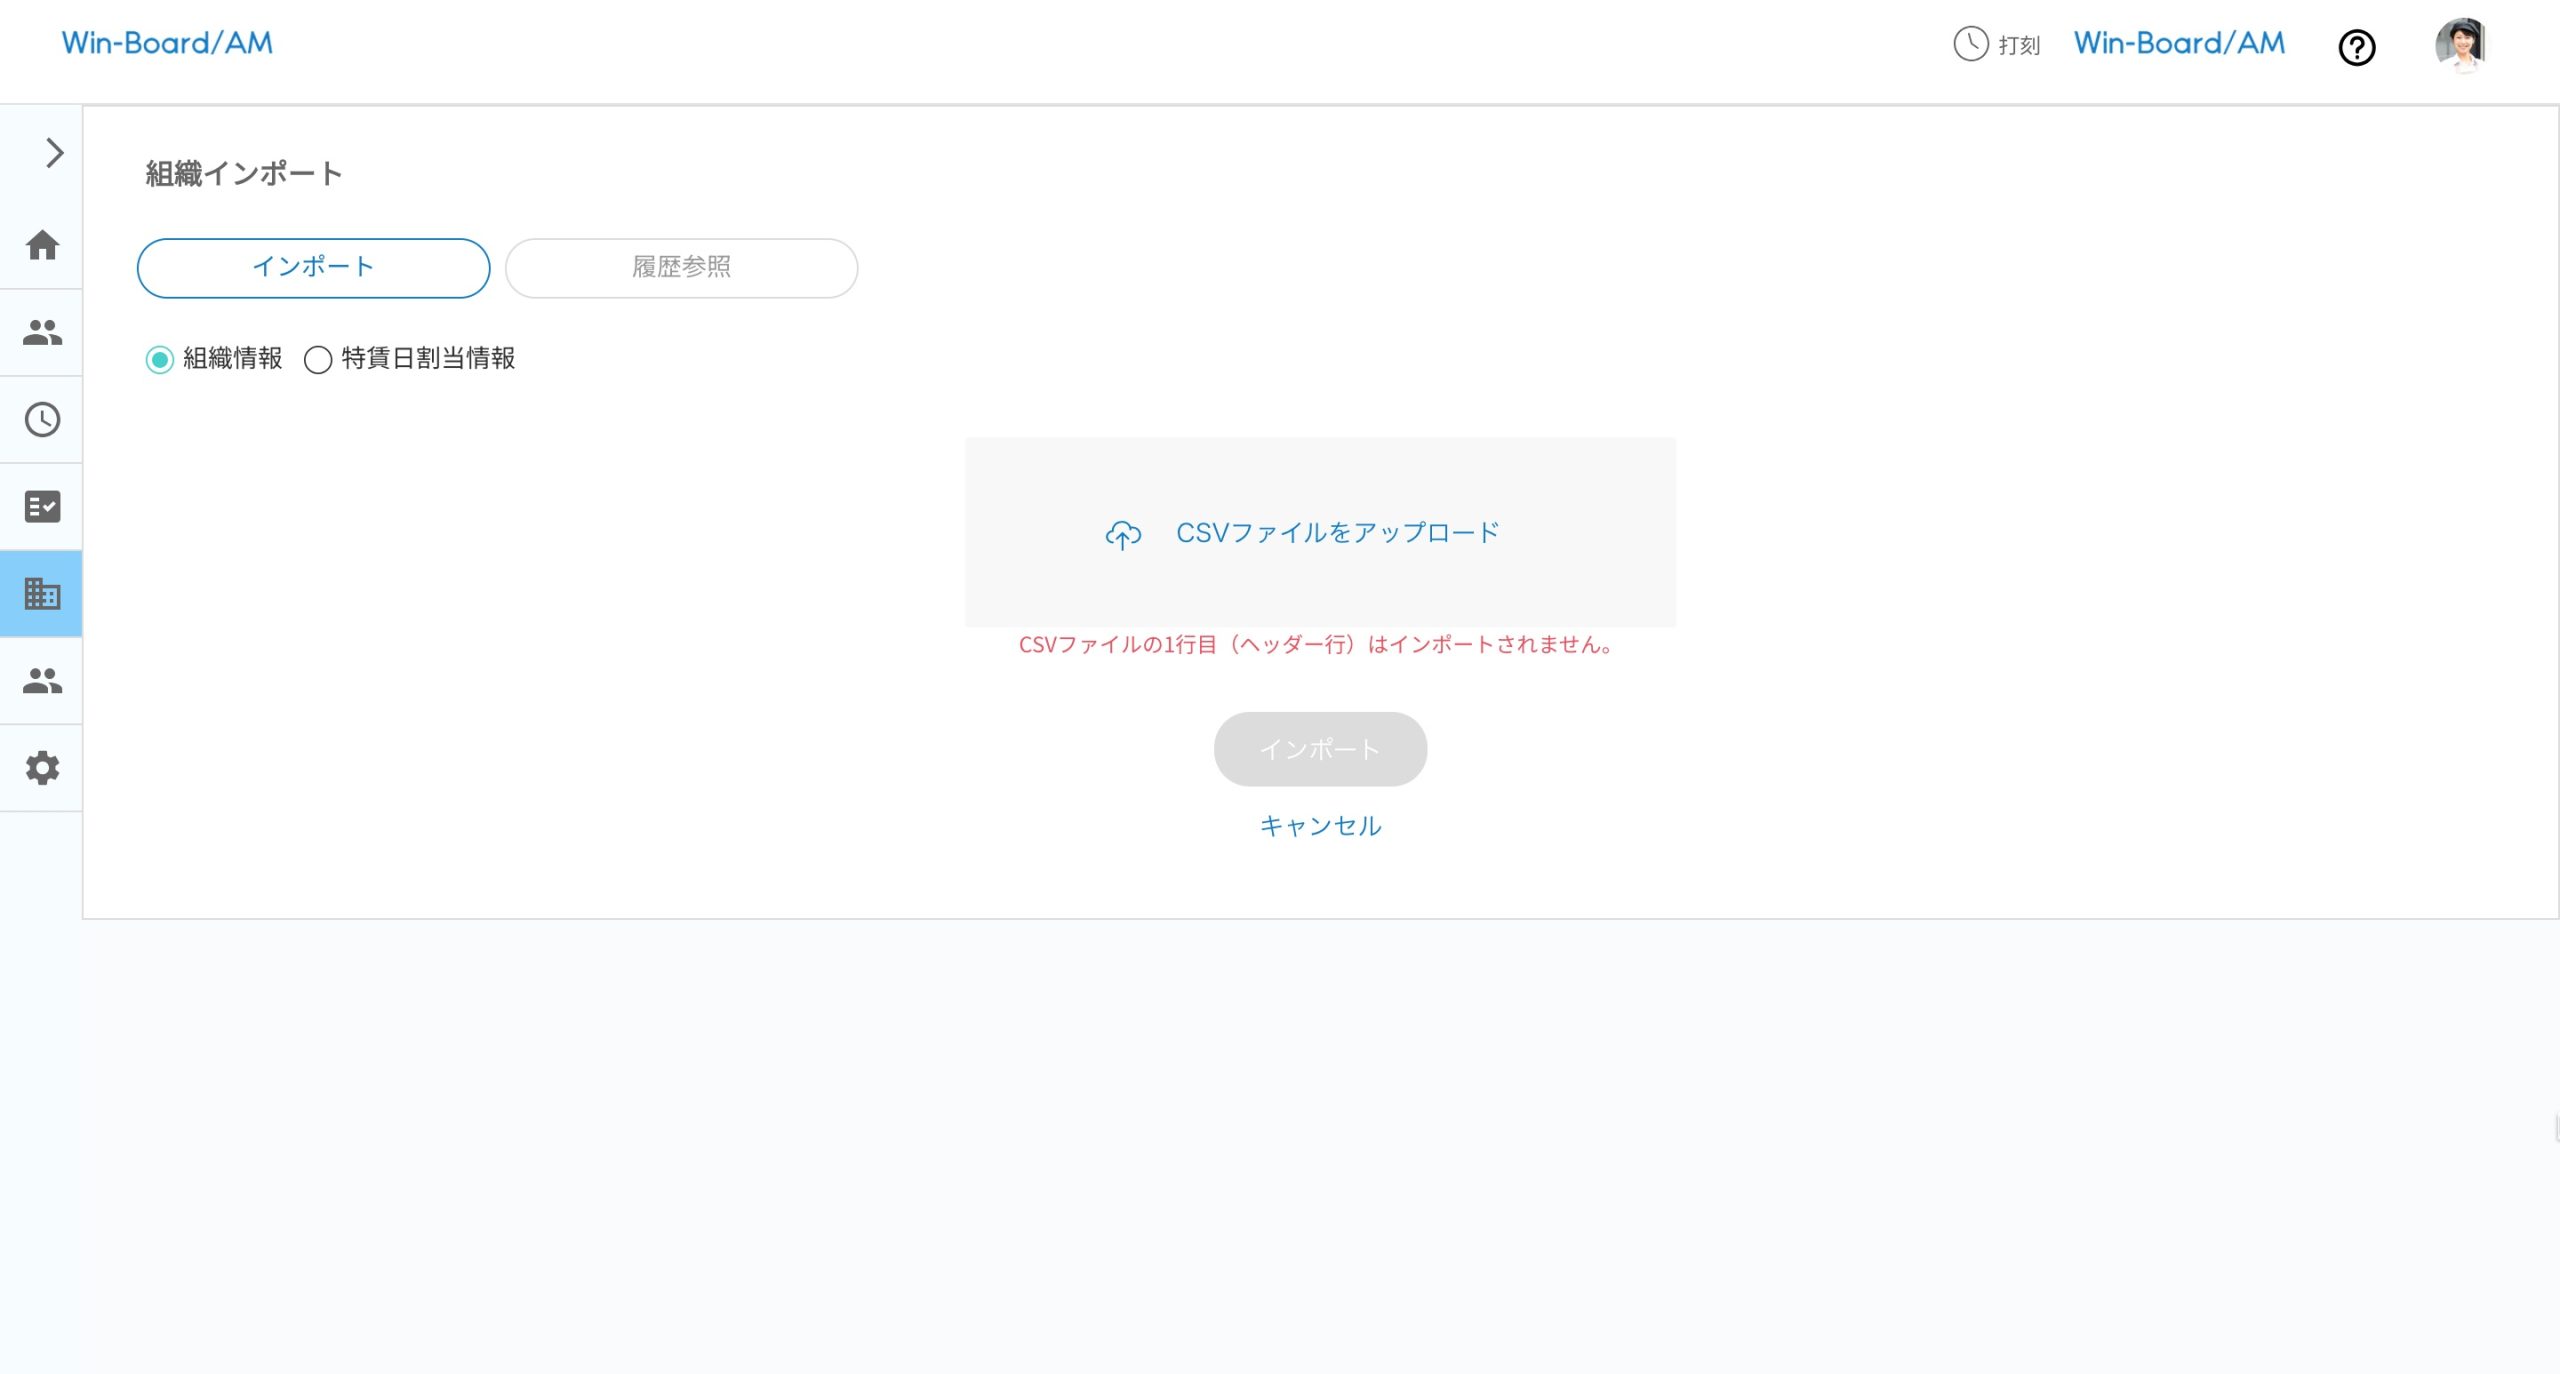Open the Home screen from the sidebar
The width and height of the screenshot is (2560, 1374).
[41, 245]
